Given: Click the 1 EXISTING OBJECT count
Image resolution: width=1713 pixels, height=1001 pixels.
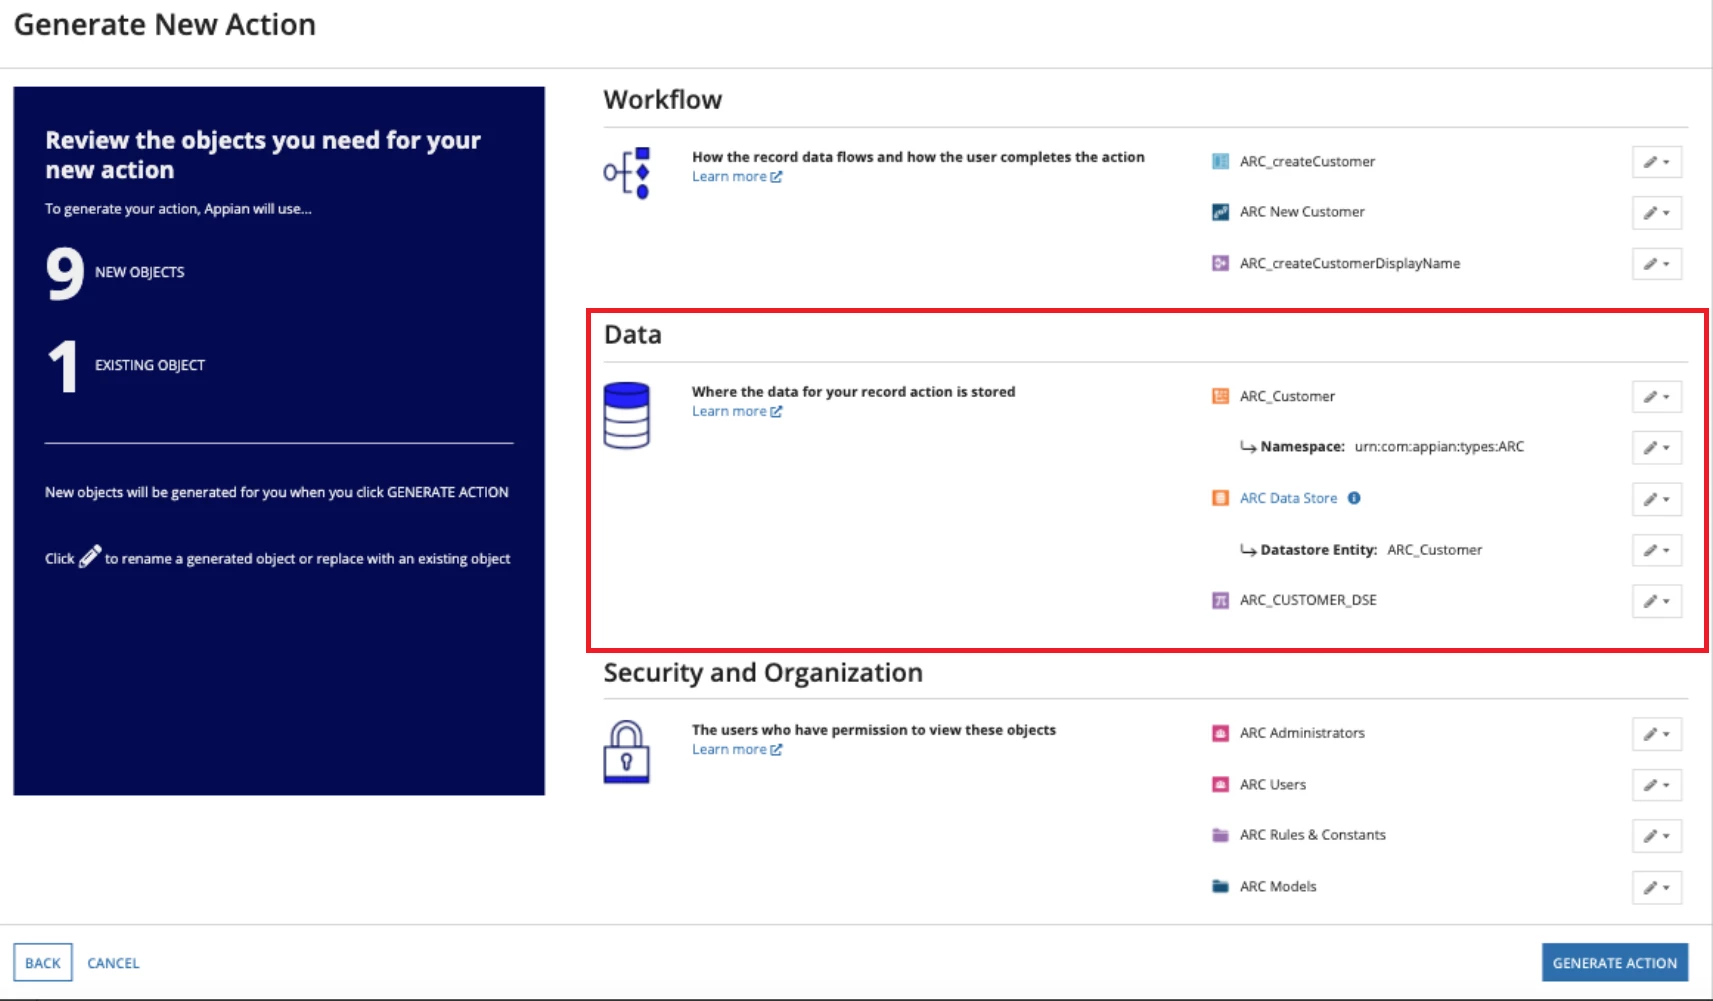Looking at the screenshot, I should click(x=126, y=366).
